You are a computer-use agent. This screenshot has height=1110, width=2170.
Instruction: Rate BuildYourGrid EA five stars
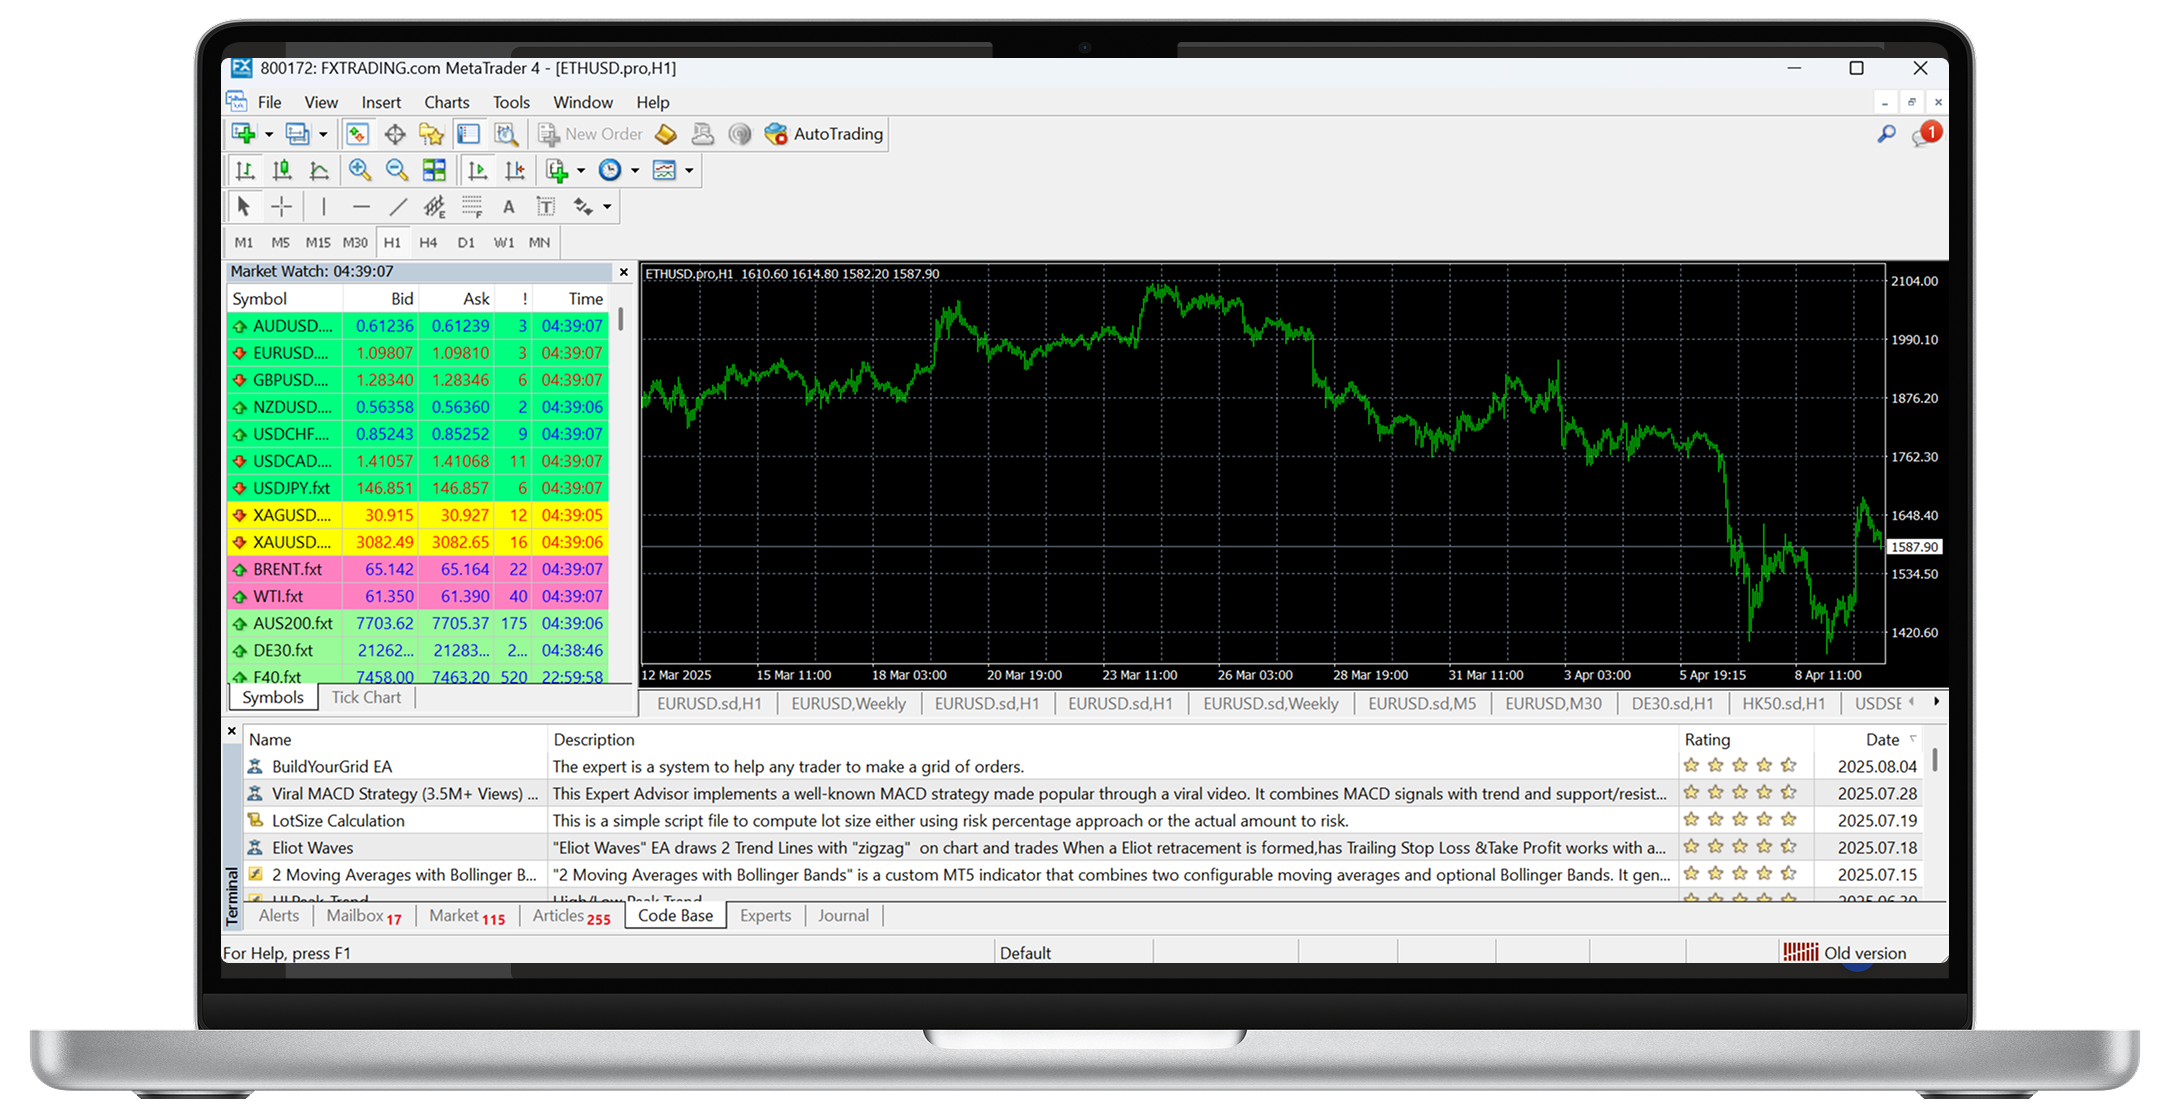(x=1788, y=765)
